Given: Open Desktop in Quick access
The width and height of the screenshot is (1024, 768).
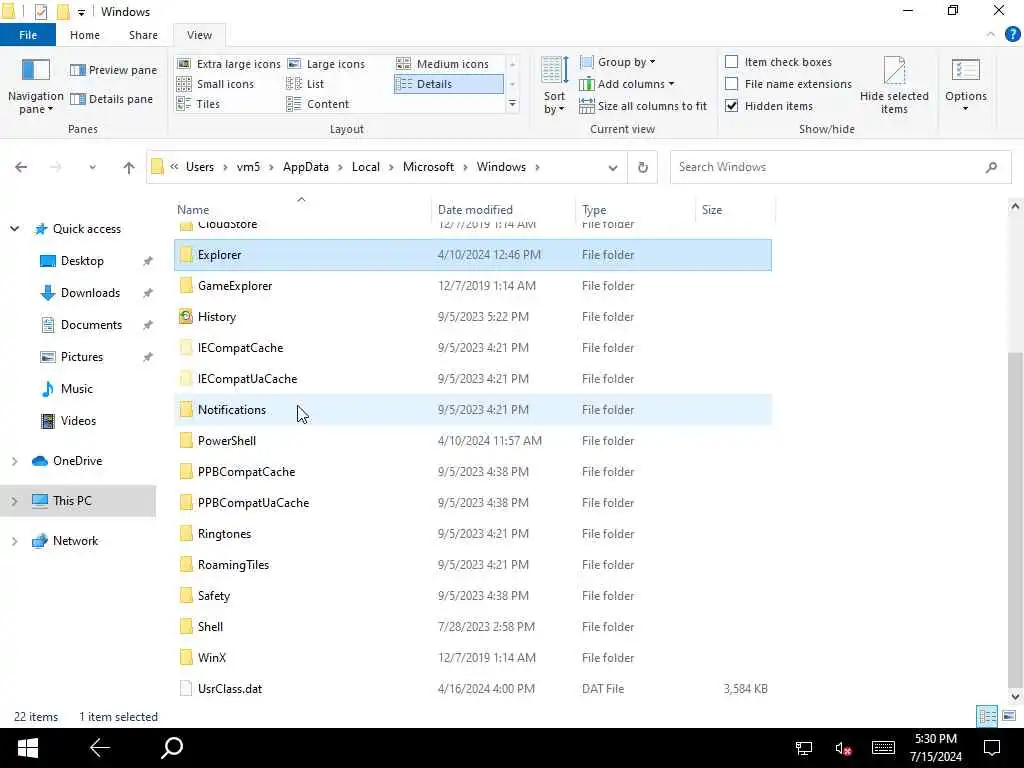Looking at the screenshot, I should pyautogui.click(x=82, y=261).
